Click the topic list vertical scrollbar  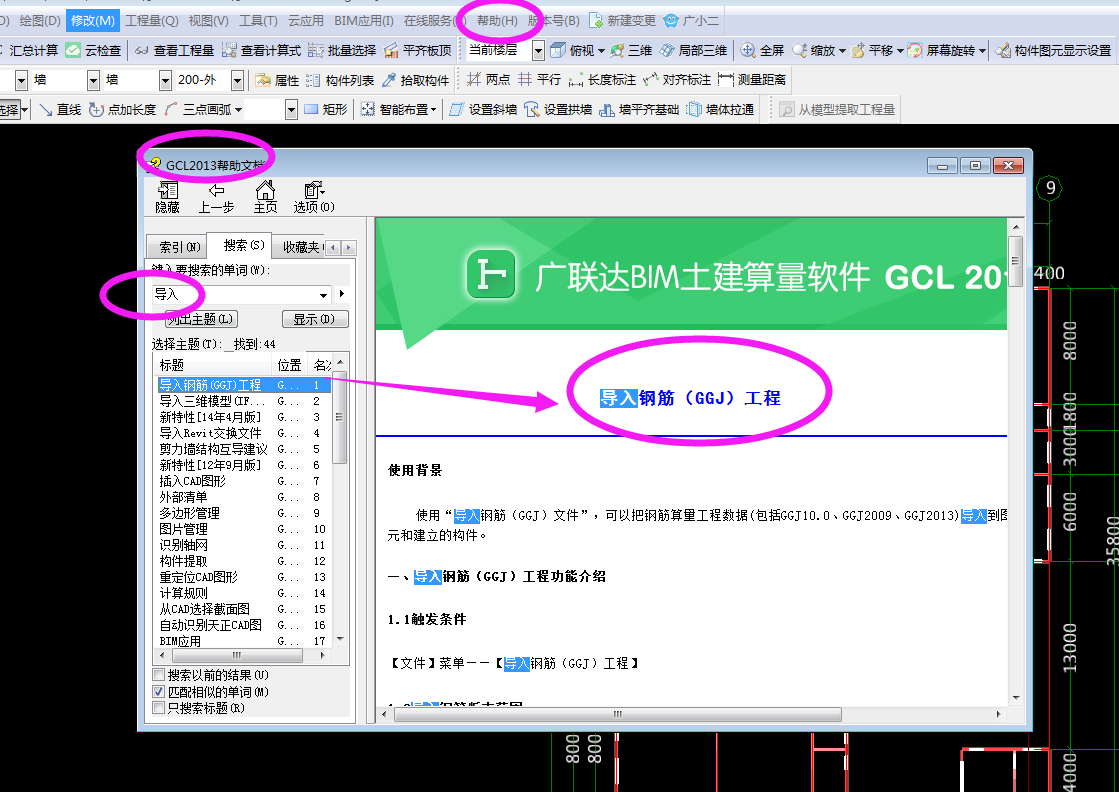pos(340,499)
